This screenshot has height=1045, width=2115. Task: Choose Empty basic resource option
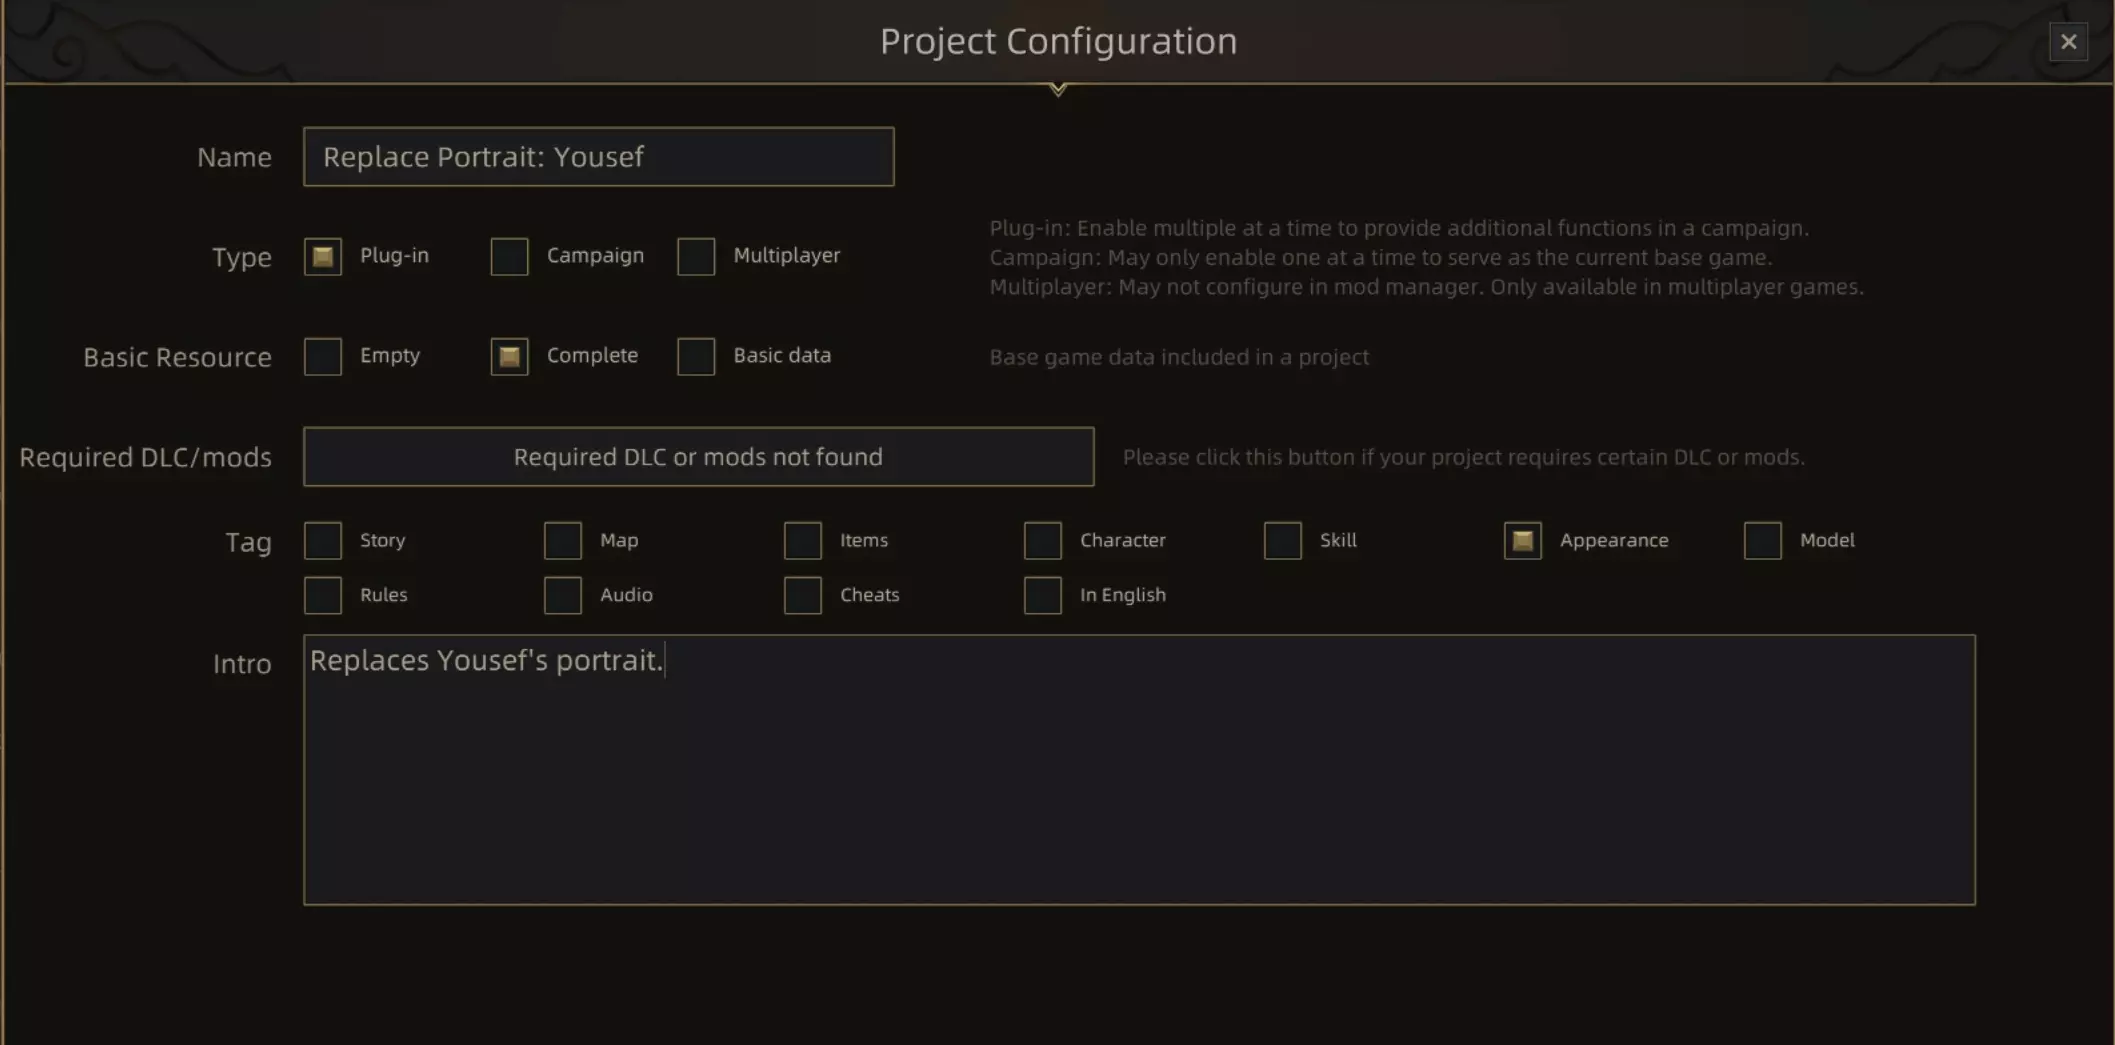[323, 357]
